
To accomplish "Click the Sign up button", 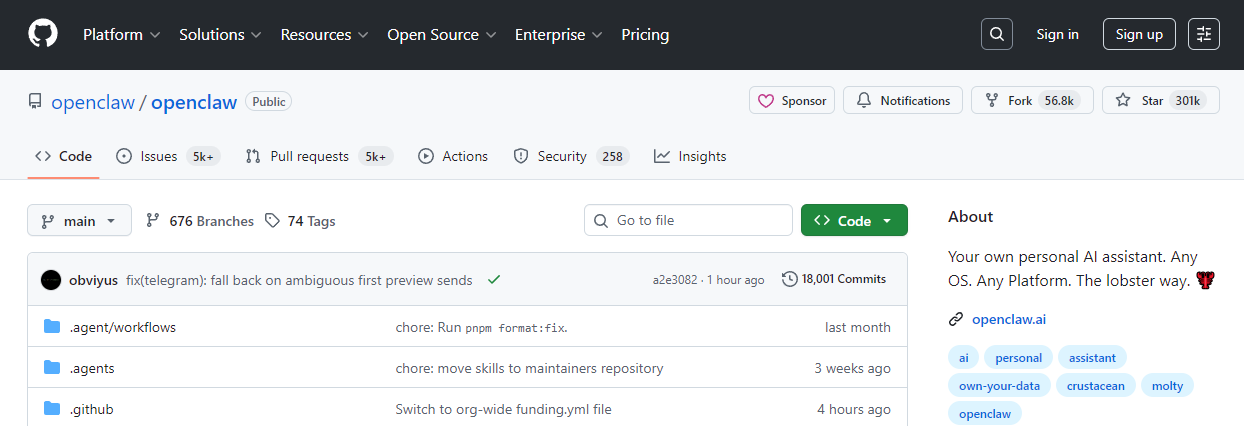I will tap(1139, 34).
